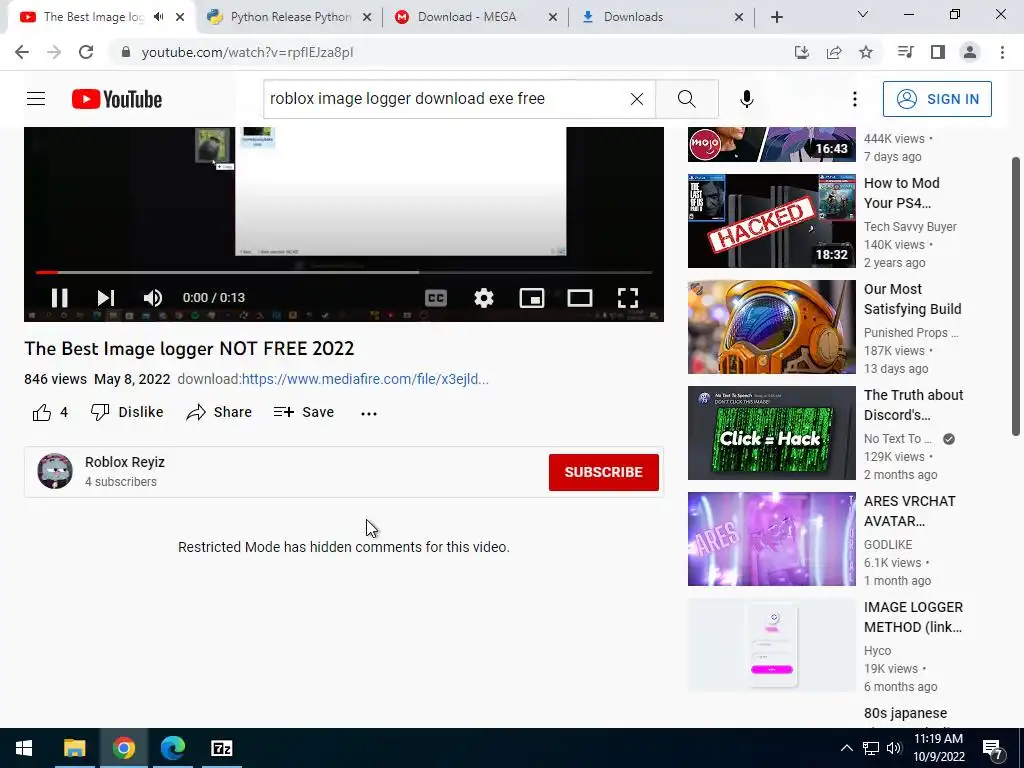The width and height of the screenshot is (1024, 768).
Task: Toggle closed captions on the video
Action: point(436,298)
